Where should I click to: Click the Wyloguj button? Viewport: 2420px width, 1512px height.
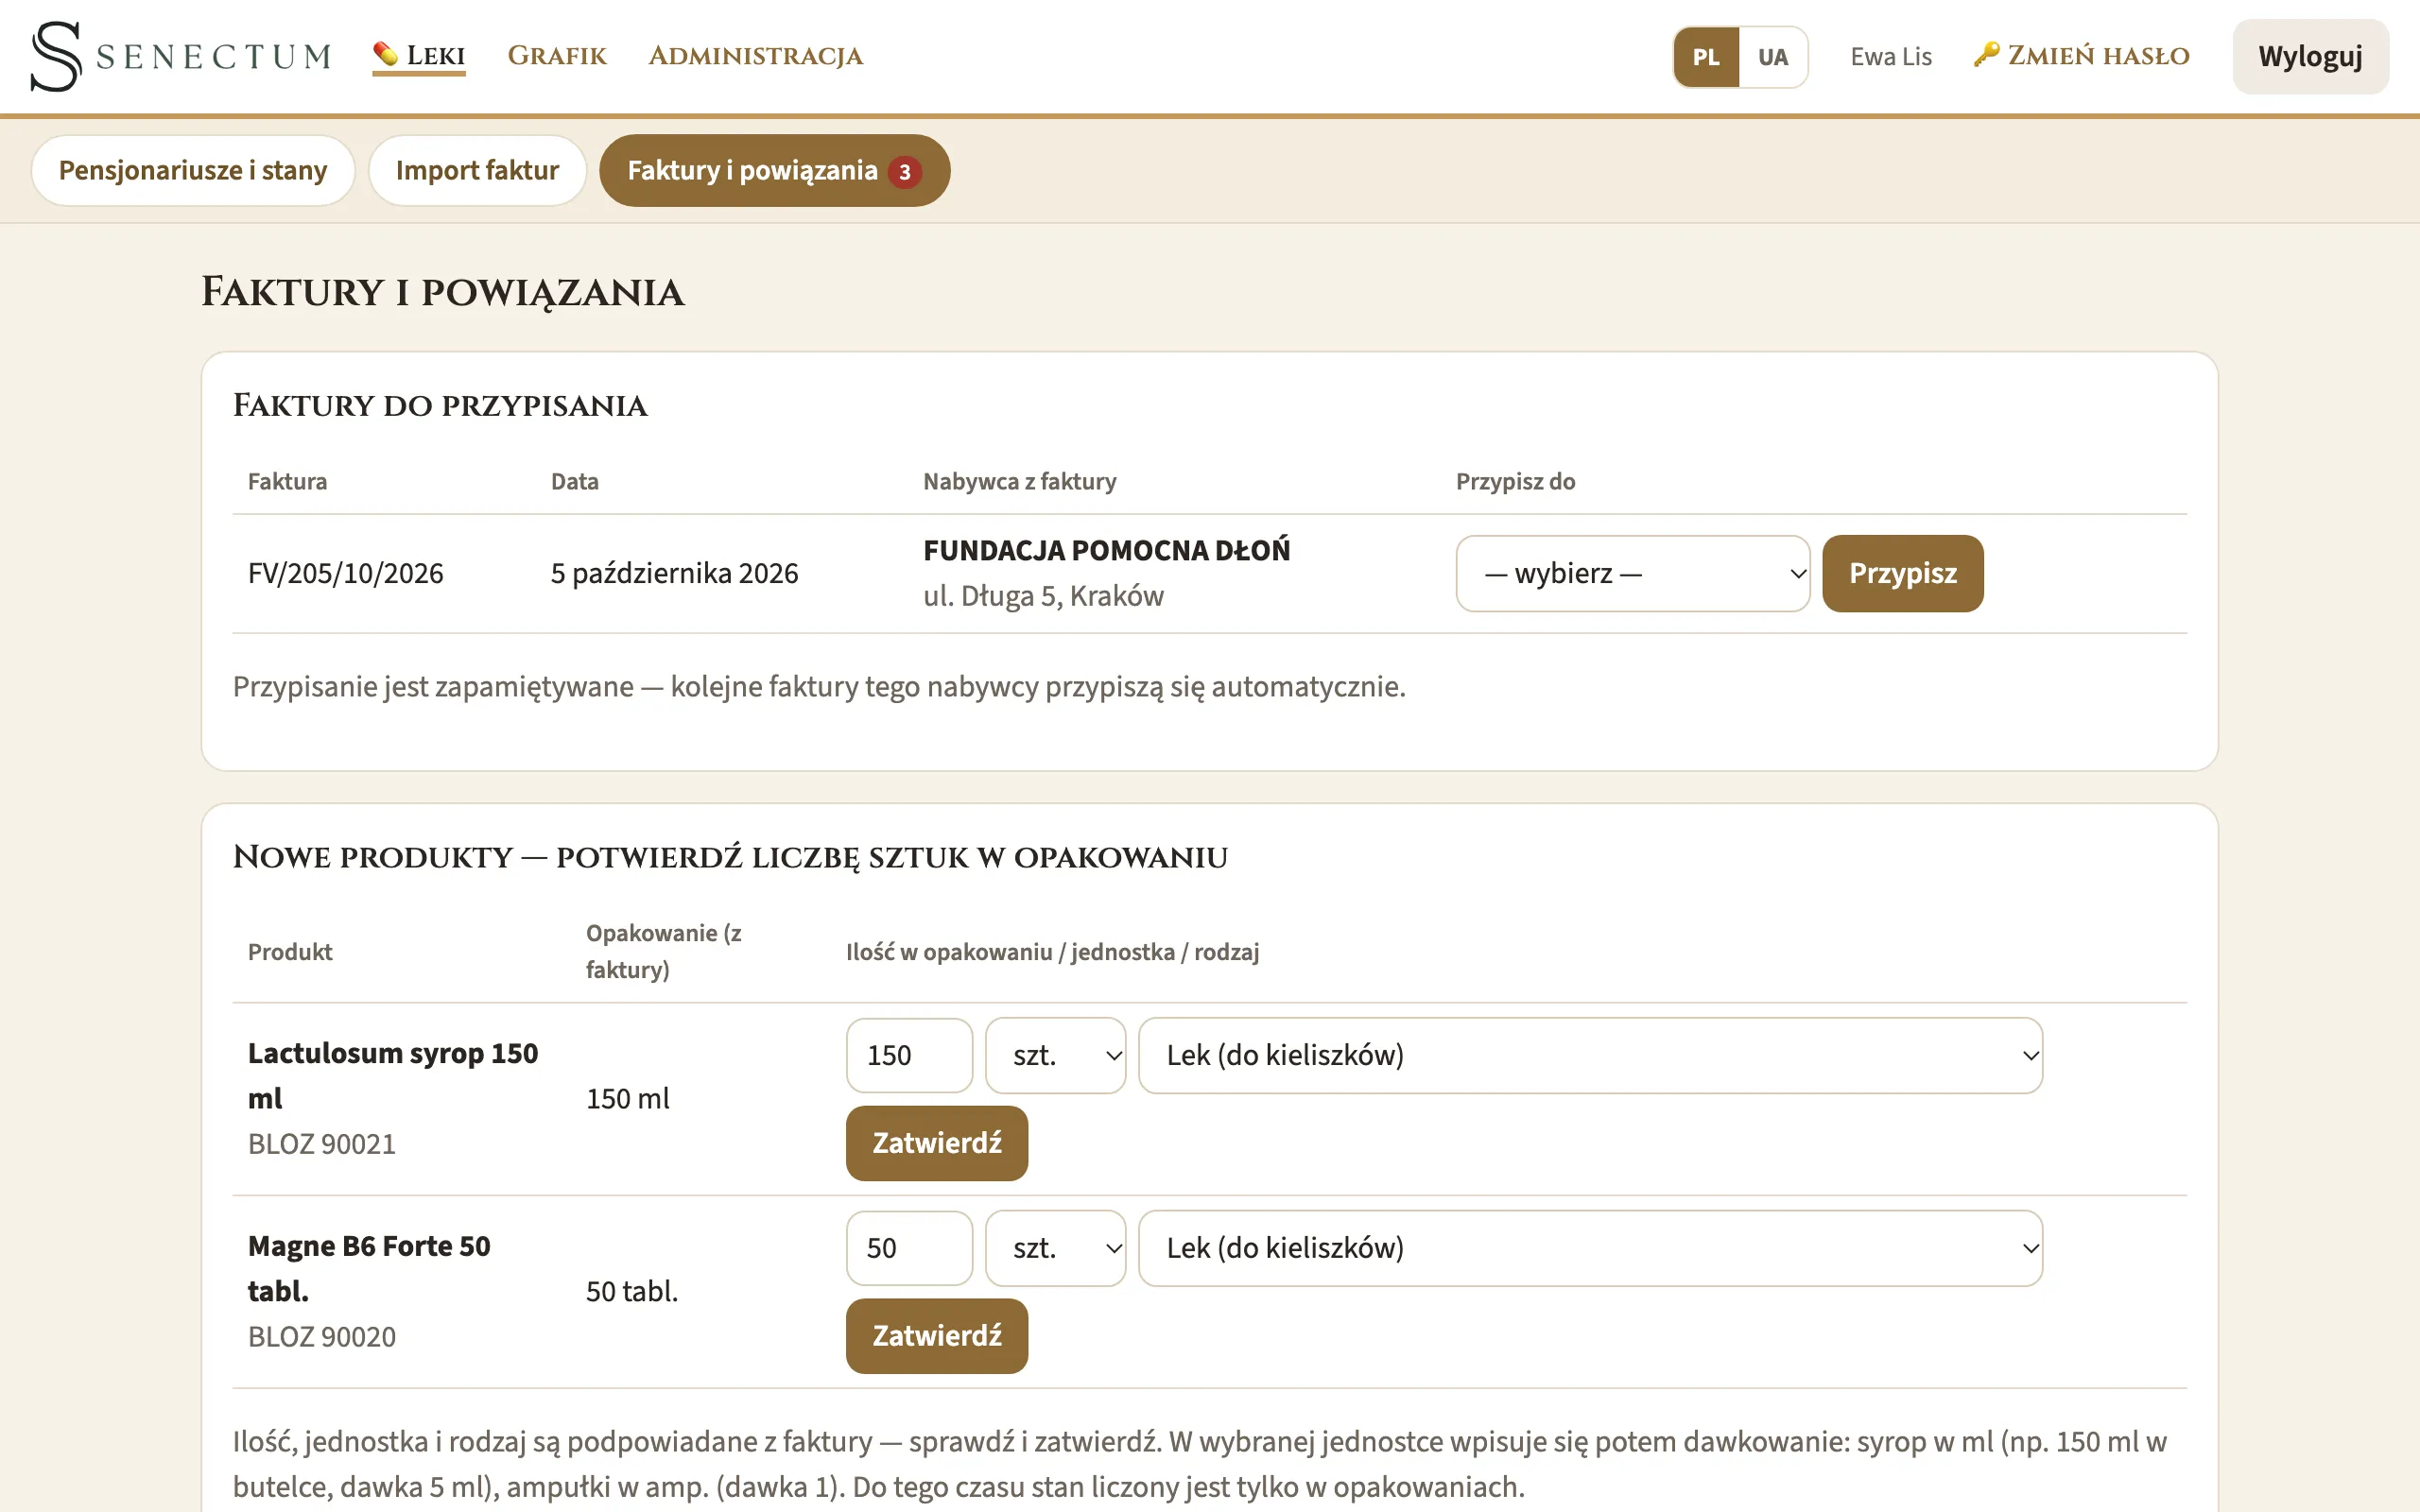2310,57
